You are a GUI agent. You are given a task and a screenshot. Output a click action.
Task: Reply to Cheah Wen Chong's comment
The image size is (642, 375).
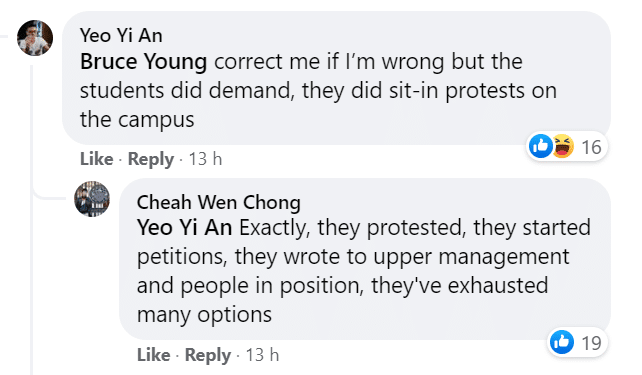[208, 355]
